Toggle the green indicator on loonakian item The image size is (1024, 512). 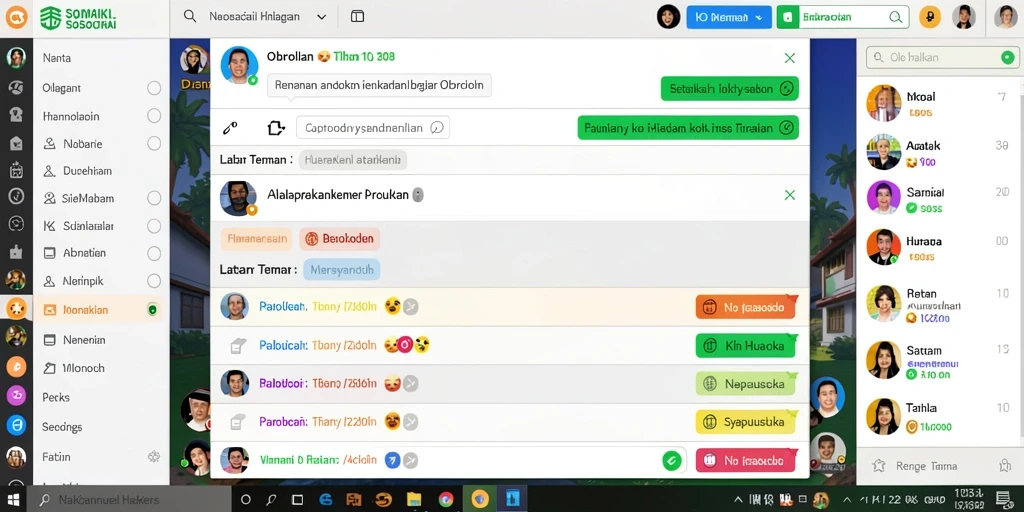tap(152, 310)
